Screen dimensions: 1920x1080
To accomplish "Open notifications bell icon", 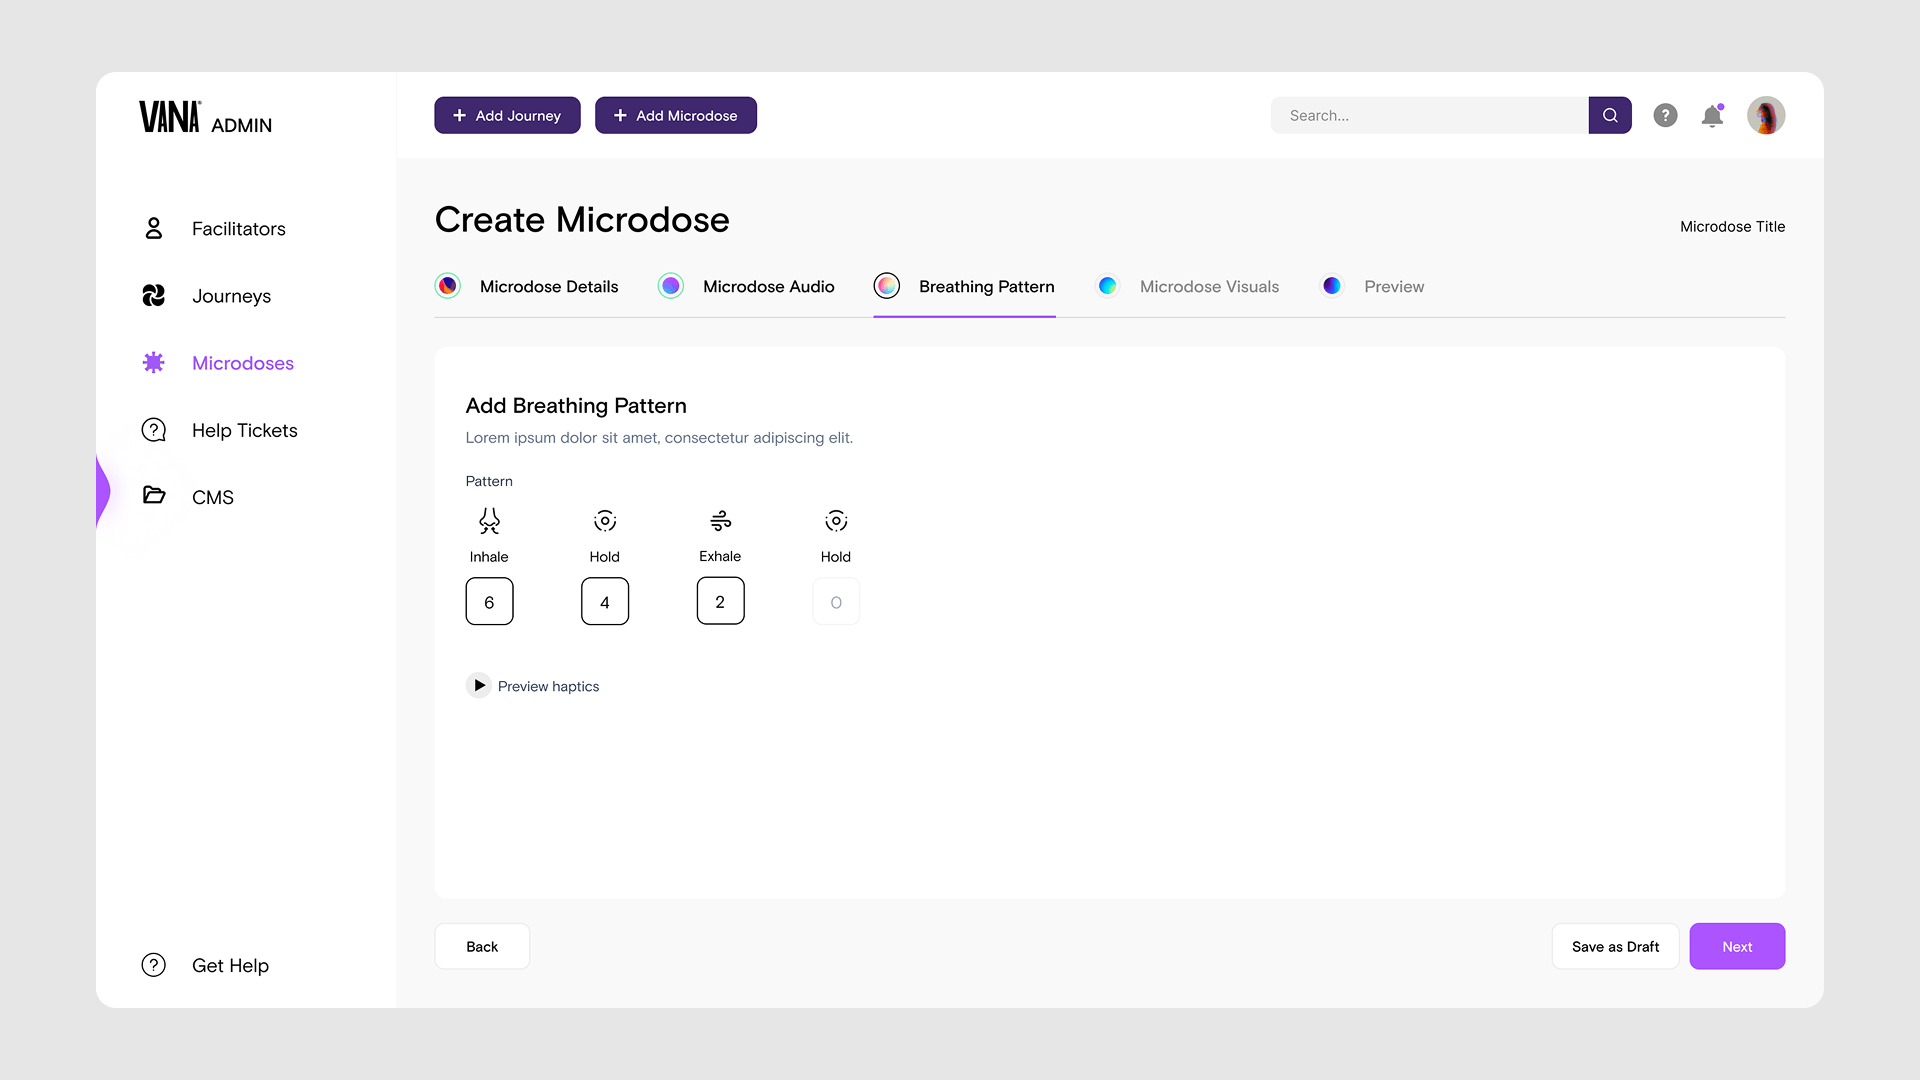I will [1712, 116].
